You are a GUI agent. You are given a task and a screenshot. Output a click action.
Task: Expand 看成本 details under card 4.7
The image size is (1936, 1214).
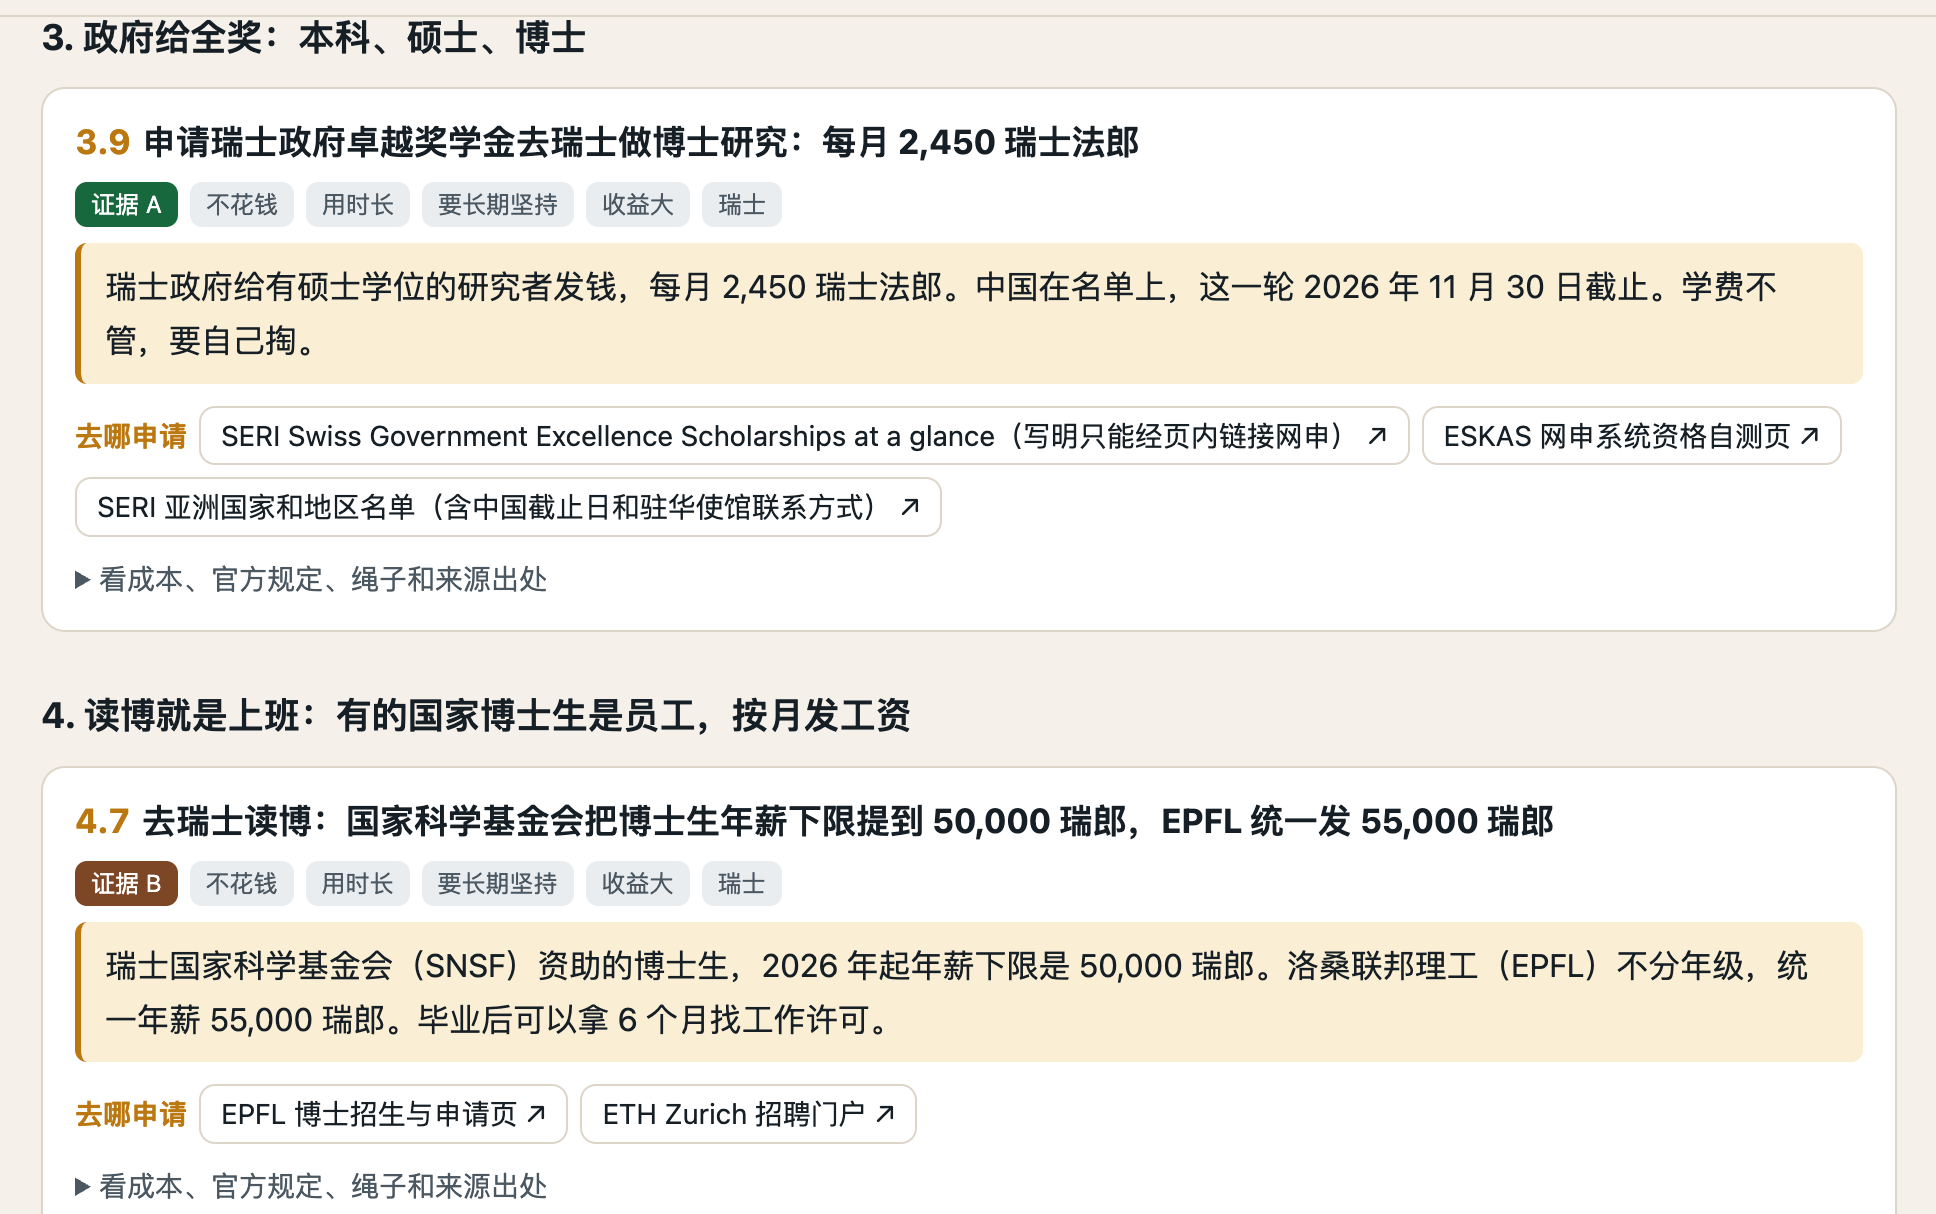[311, 1186]
